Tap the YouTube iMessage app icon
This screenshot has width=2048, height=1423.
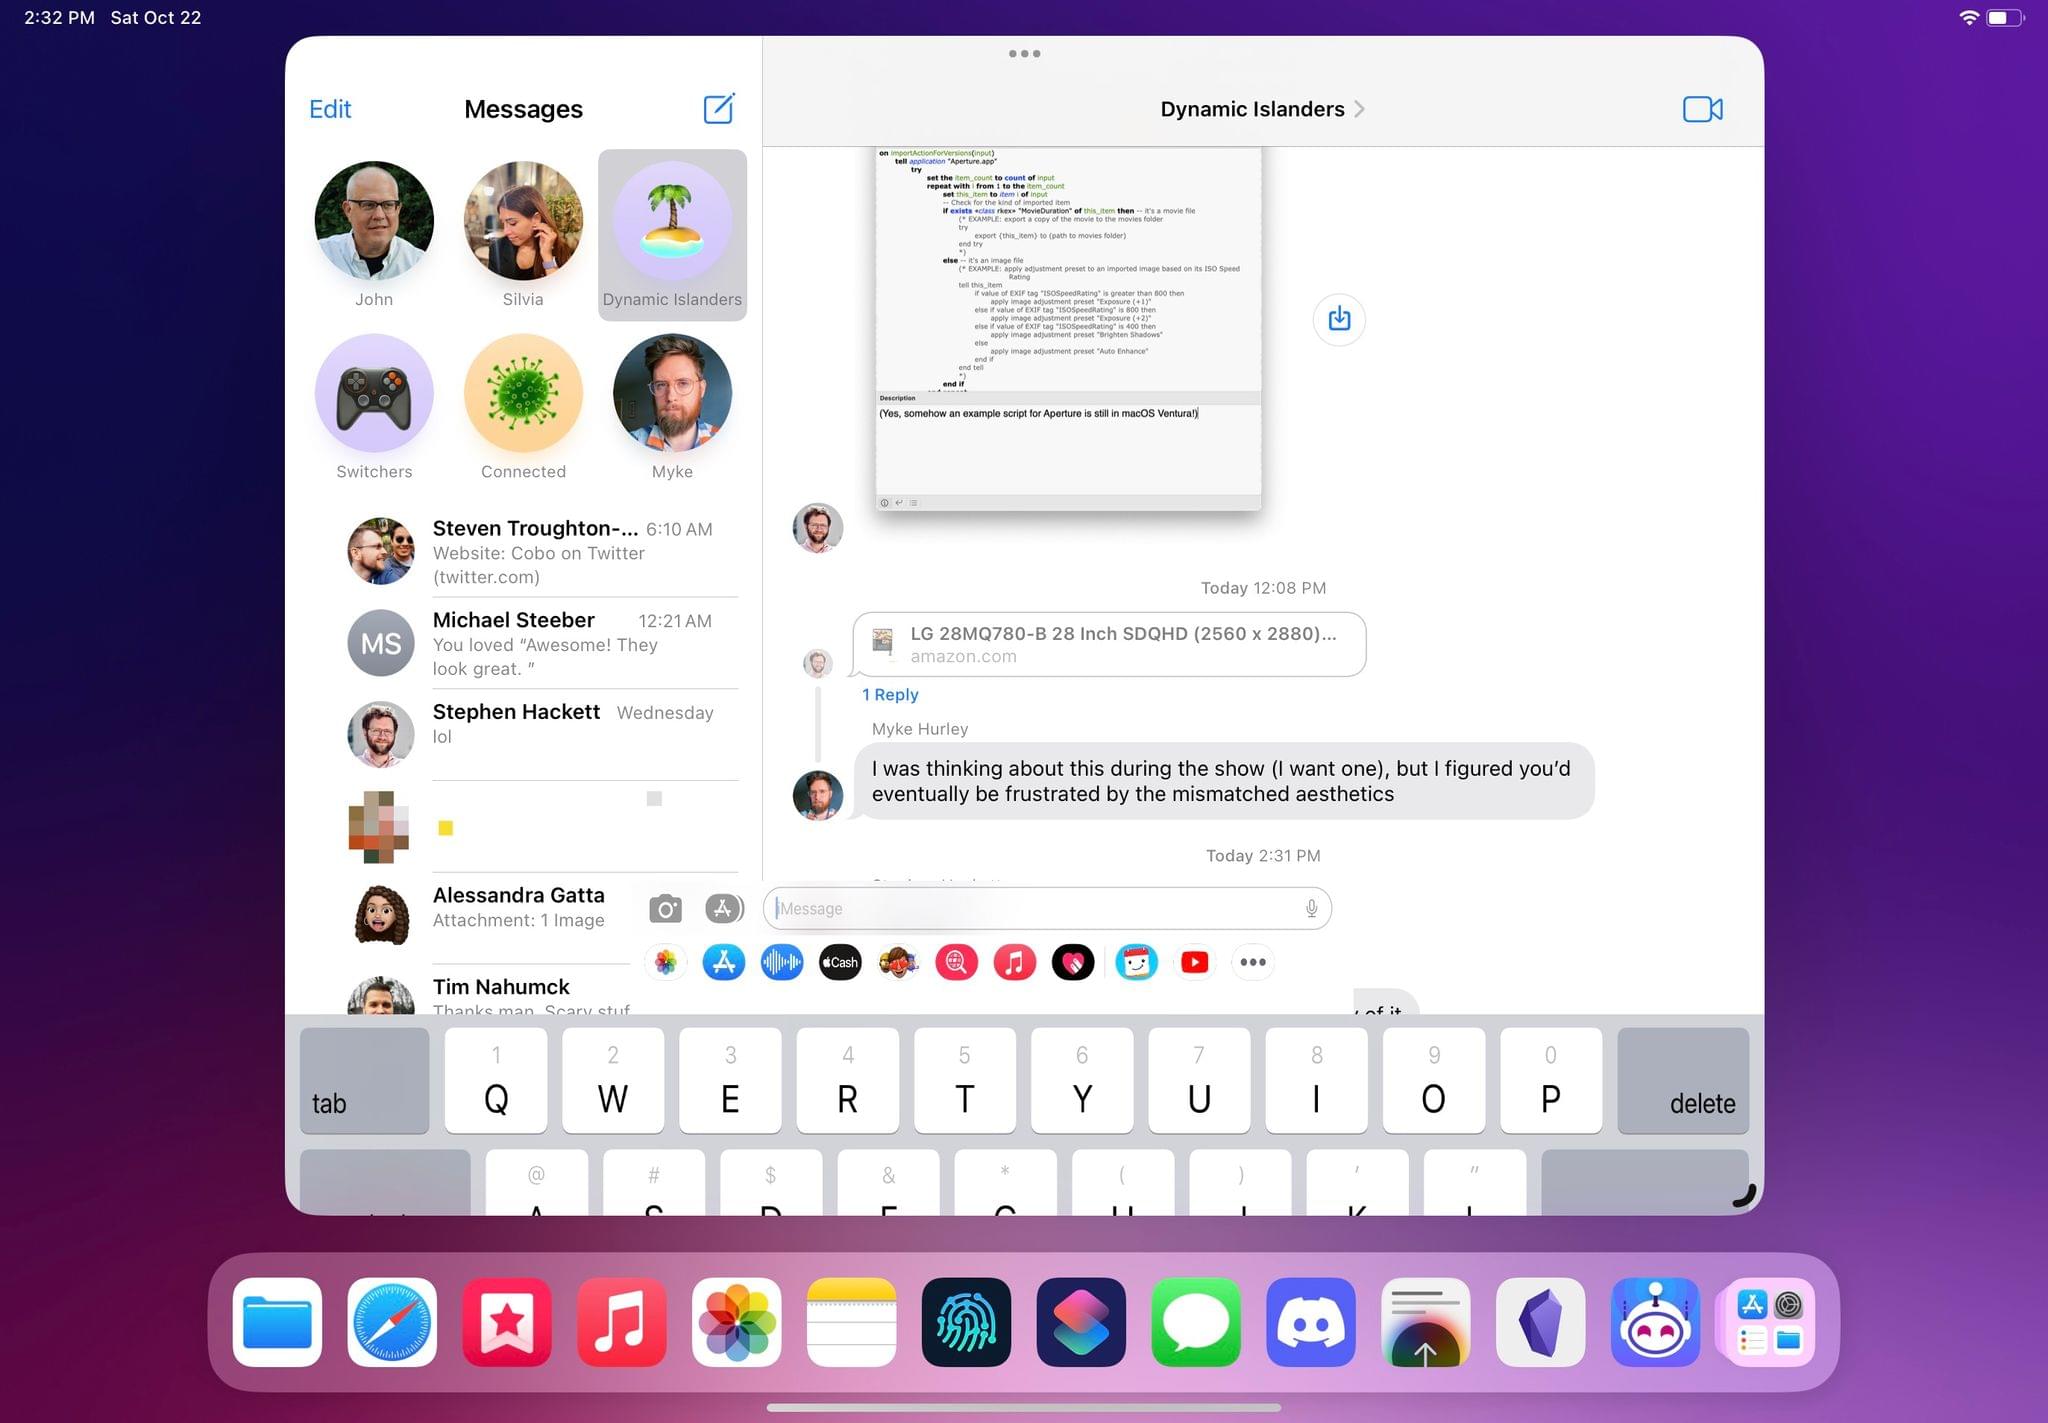(x=1194, y=962)
